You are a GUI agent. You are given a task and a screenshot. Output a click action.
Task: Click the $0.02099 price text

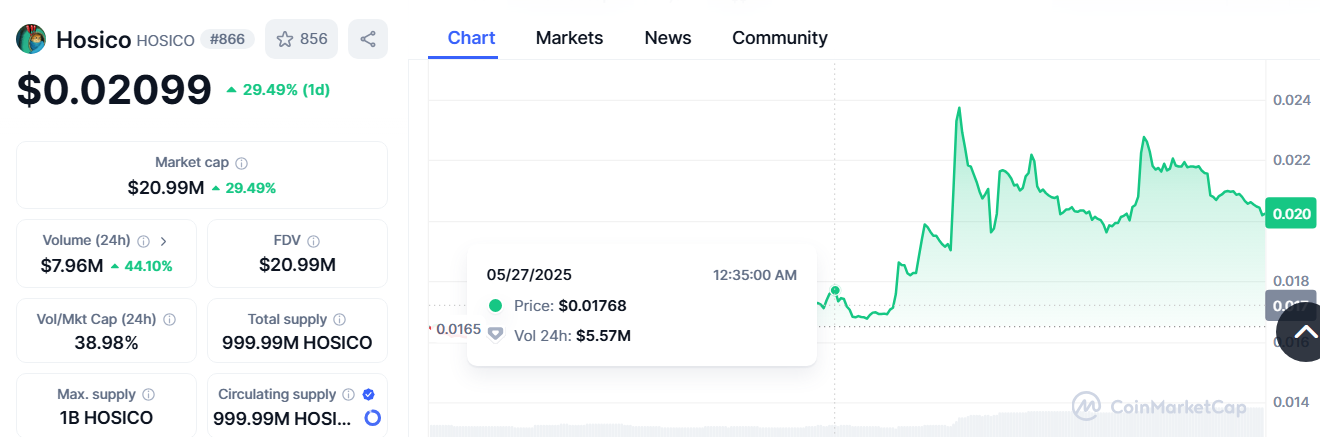pyautogui.click(x=114, y=90)
